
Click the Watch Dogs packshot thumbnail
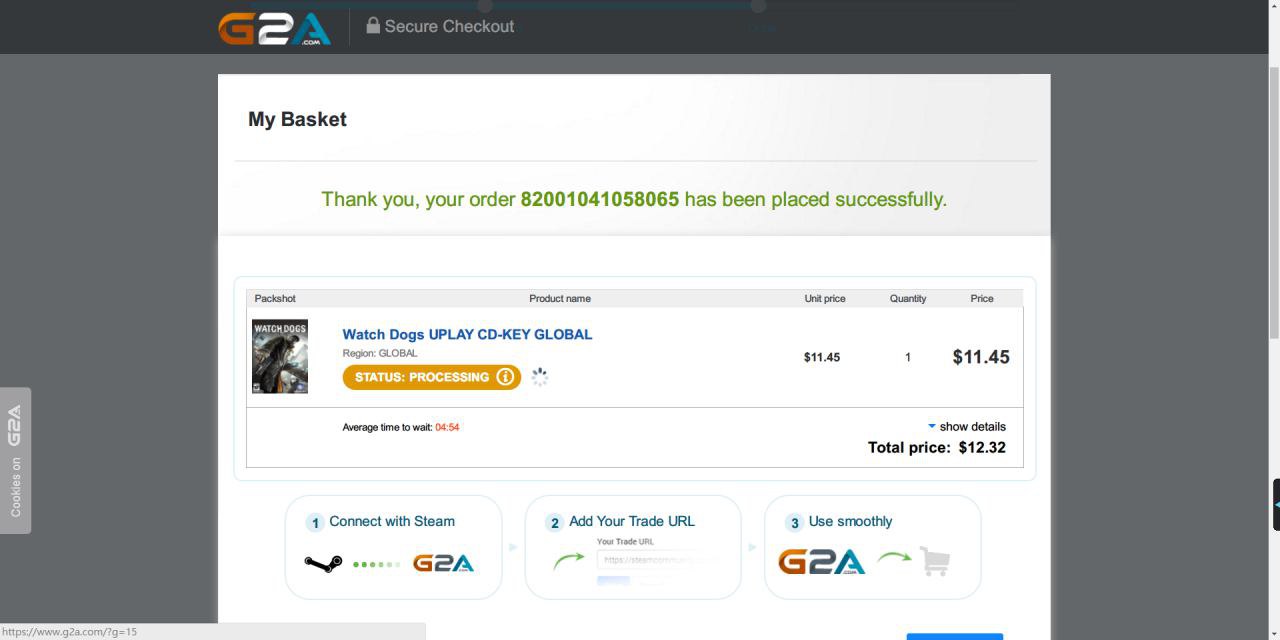[280, 357]
